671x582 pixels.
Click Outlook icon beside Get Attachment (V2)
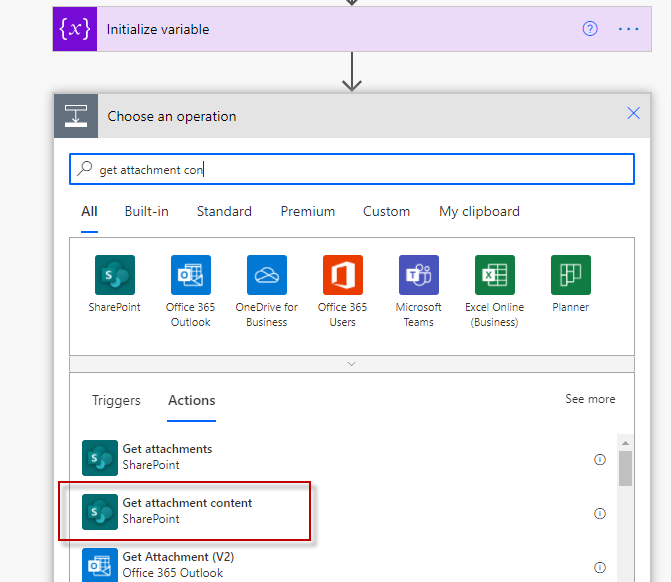[x=100, y=565]
